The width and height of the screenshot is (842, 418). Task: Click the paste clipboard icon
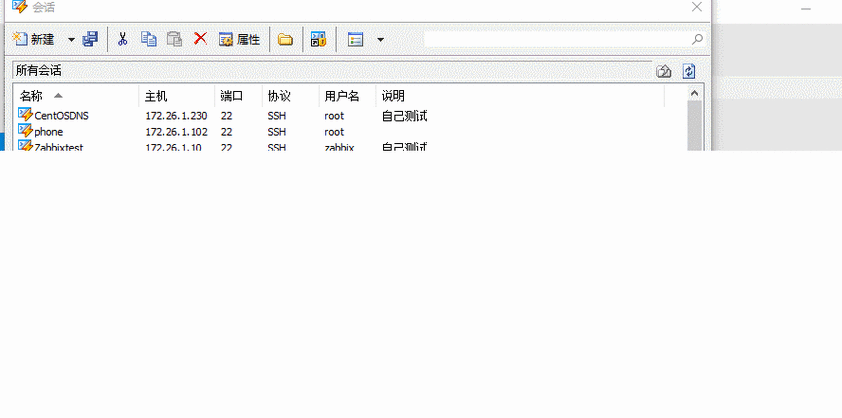pyautogui.click(x=174, y=39)
